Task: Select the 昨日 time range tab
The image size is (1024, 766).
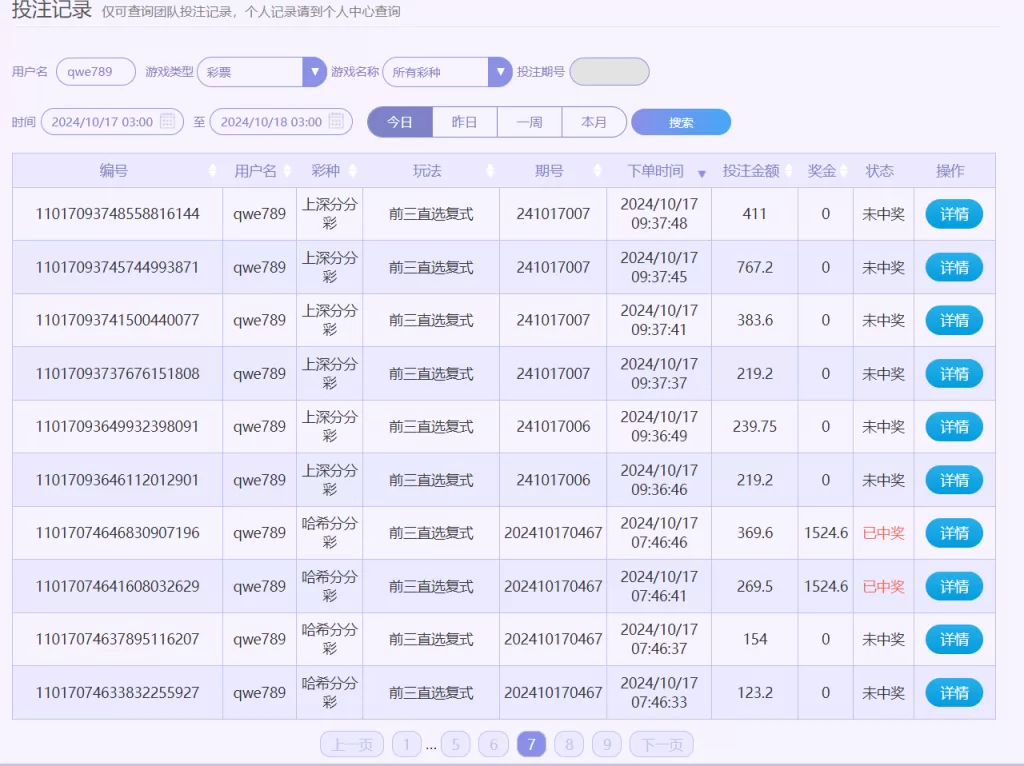Action: (464, 122)
